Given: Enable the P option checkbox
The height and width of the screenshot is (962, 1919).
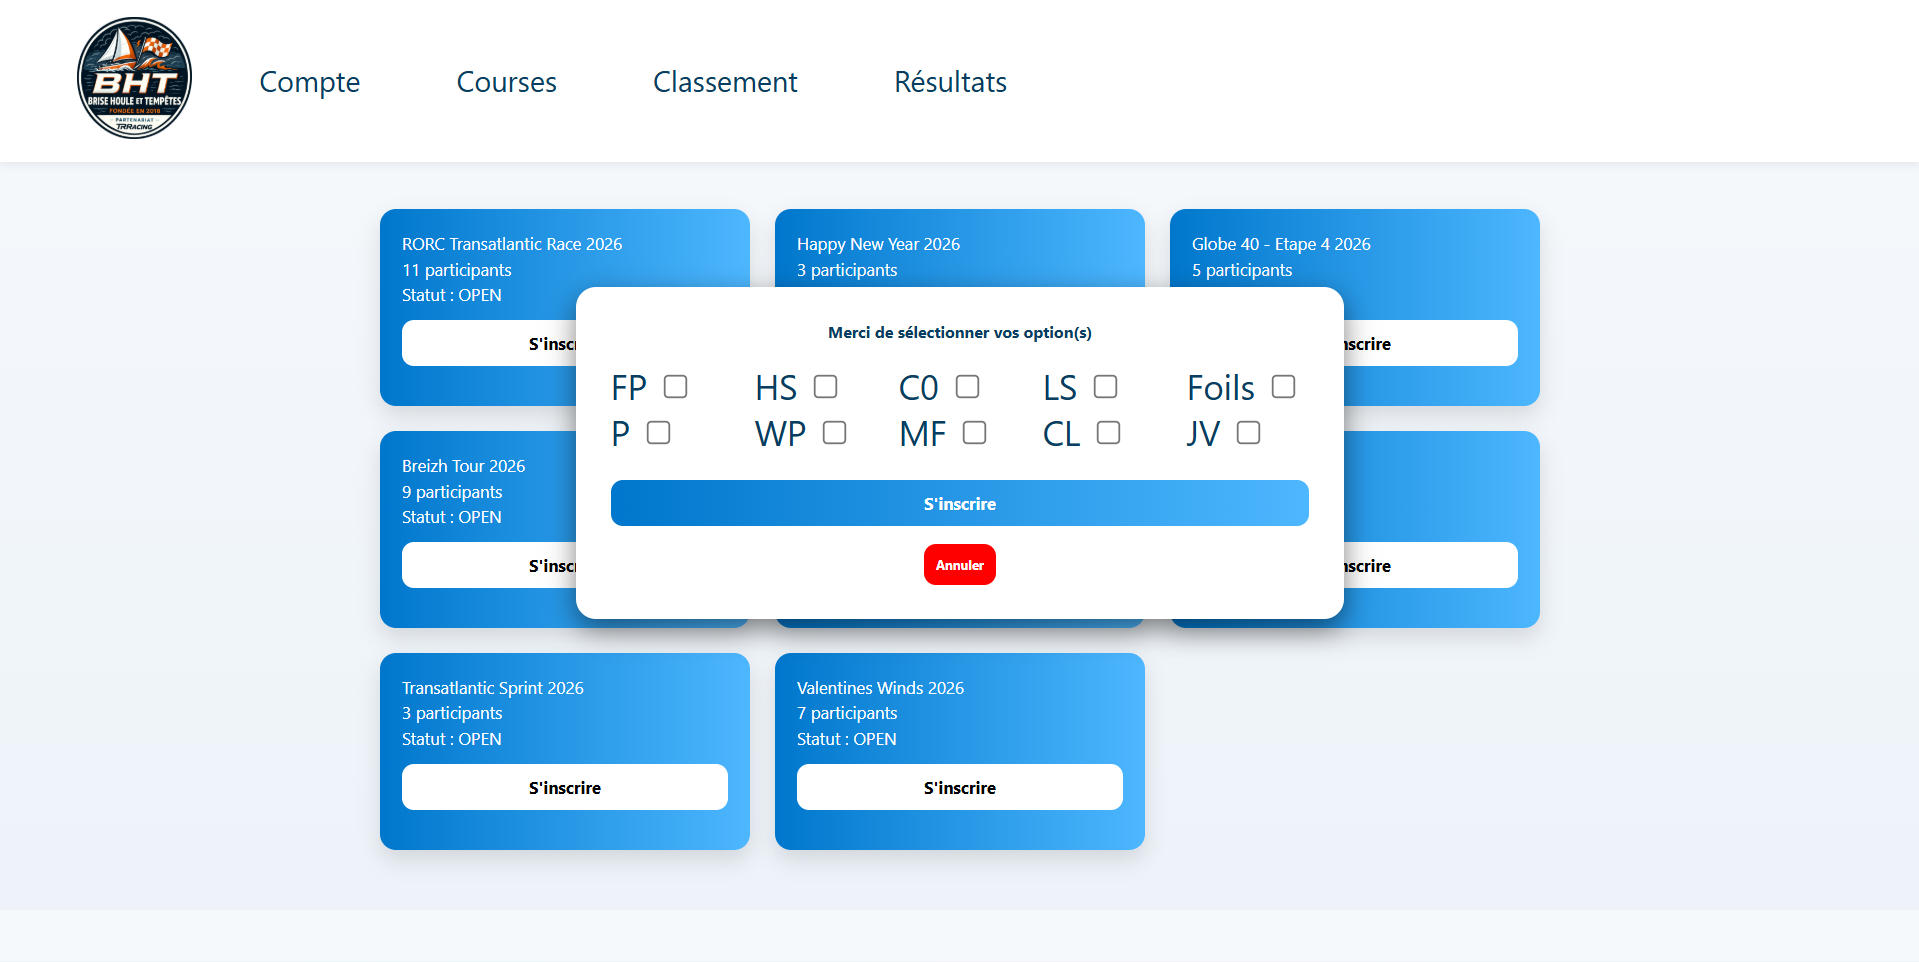Looking at the screenshot, I should [658, 433].
